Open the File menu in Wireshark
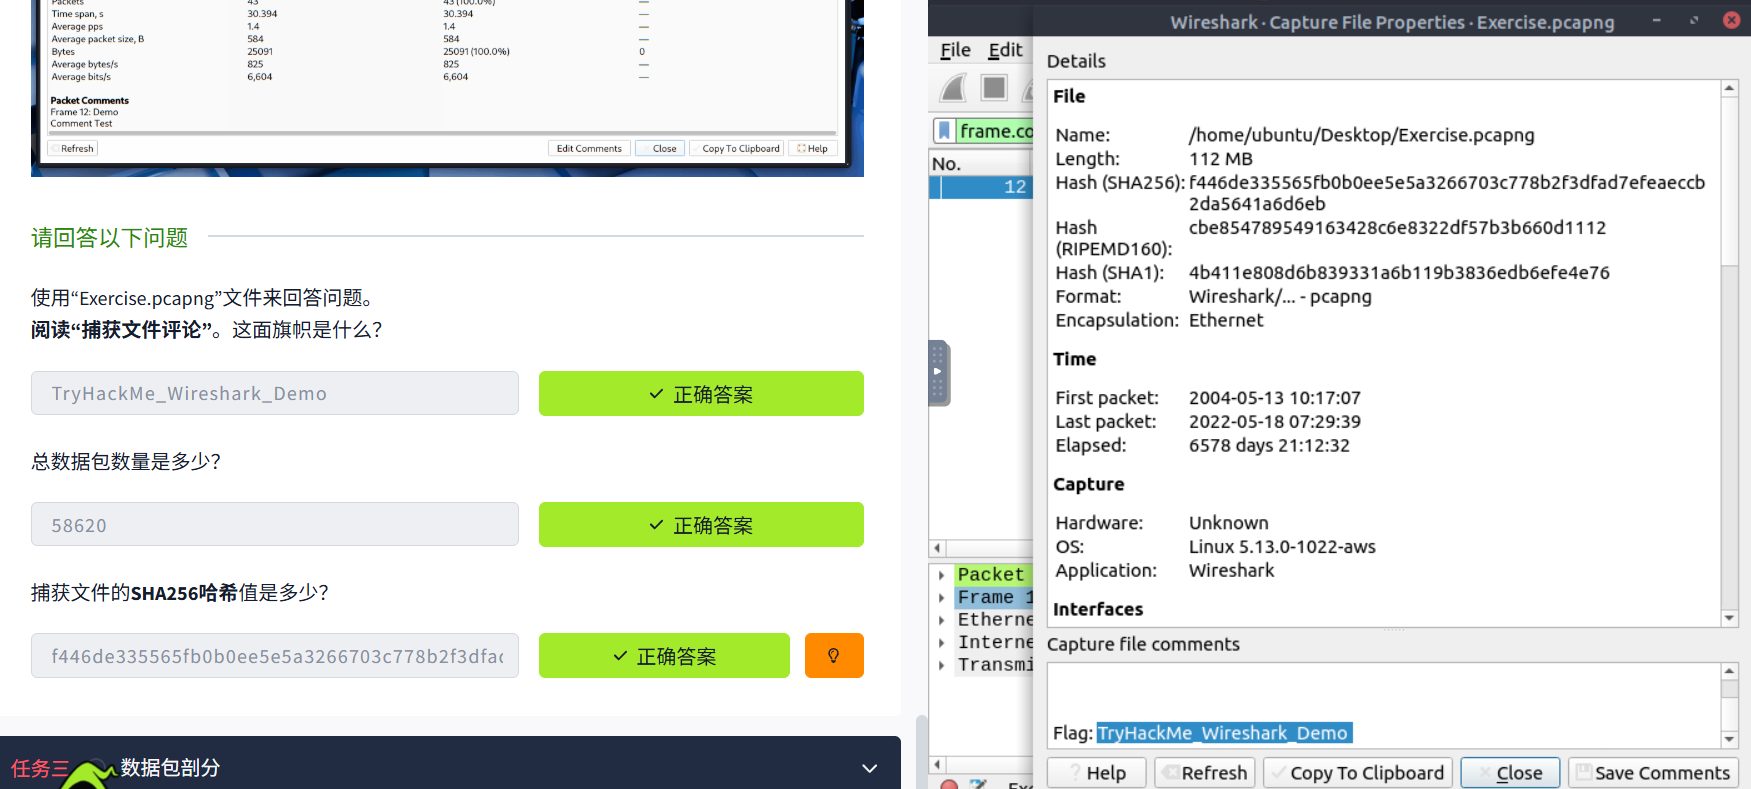 [x=955, y=50]
